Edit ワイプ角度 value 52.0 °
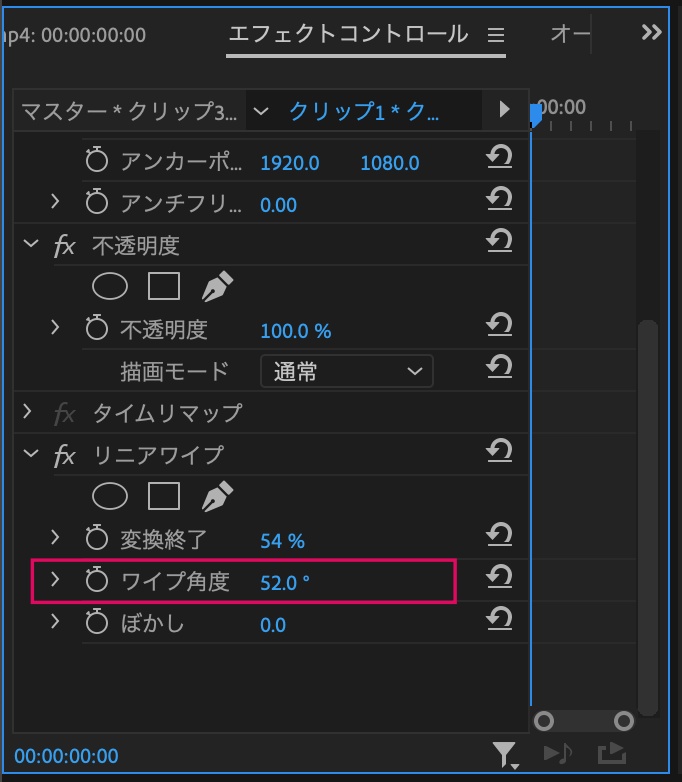 coord(285,583)
